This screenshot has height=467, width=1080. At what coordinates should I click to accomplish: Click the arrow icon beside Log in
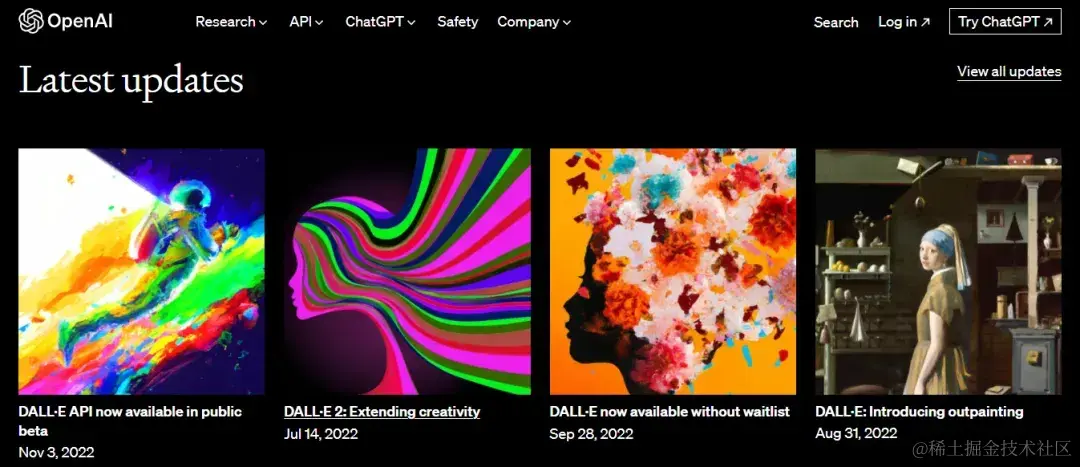tap(925, 22)
